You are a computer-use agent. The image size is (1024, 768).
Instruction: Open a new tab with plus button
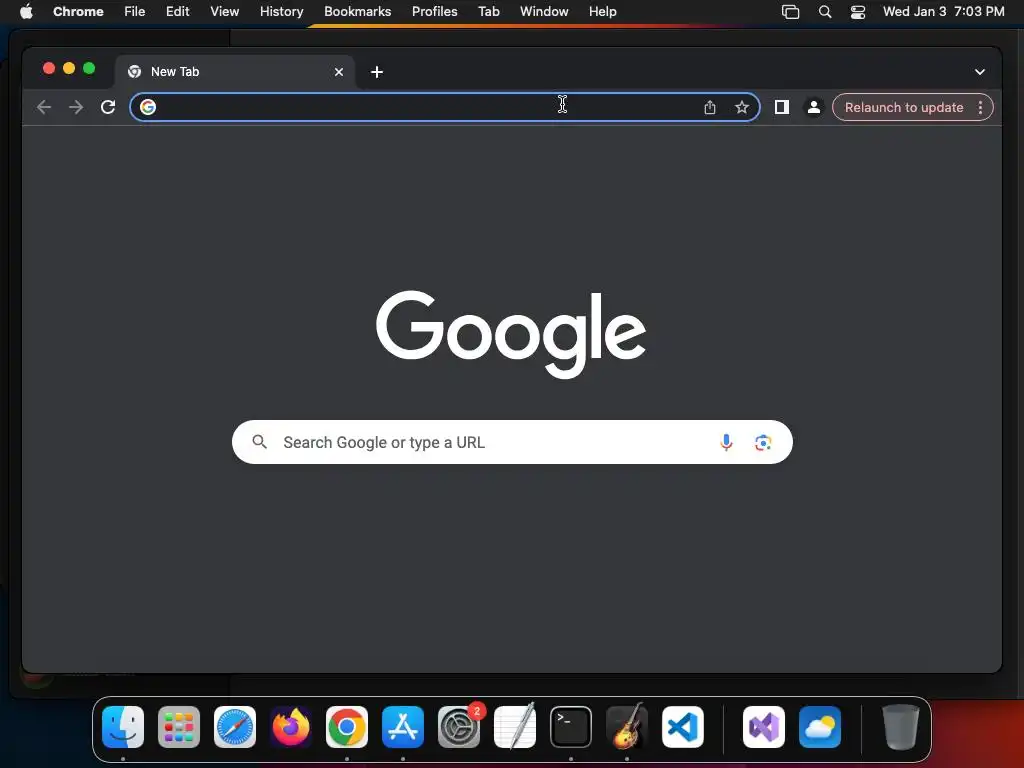(377, 72)
